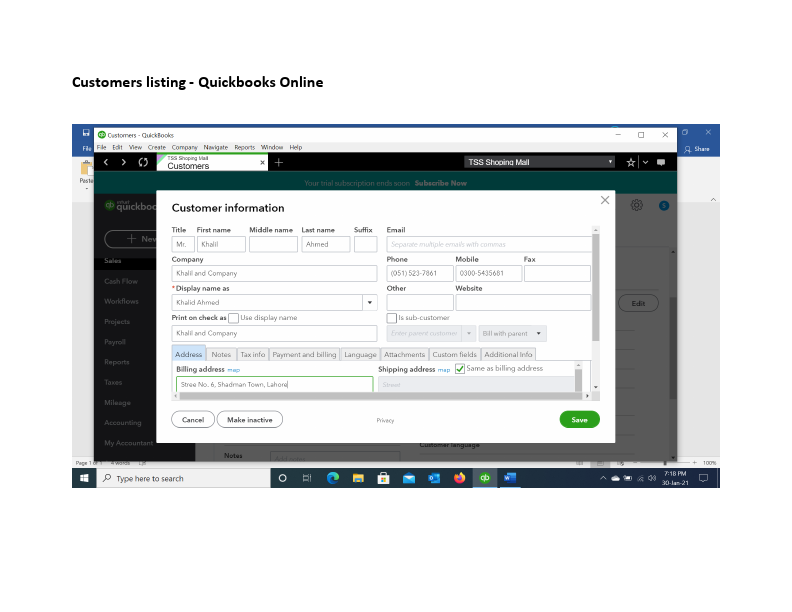Tick the Use display name checkbox
This screenshot has height=612, width=792.
click(x=233, y=318)
